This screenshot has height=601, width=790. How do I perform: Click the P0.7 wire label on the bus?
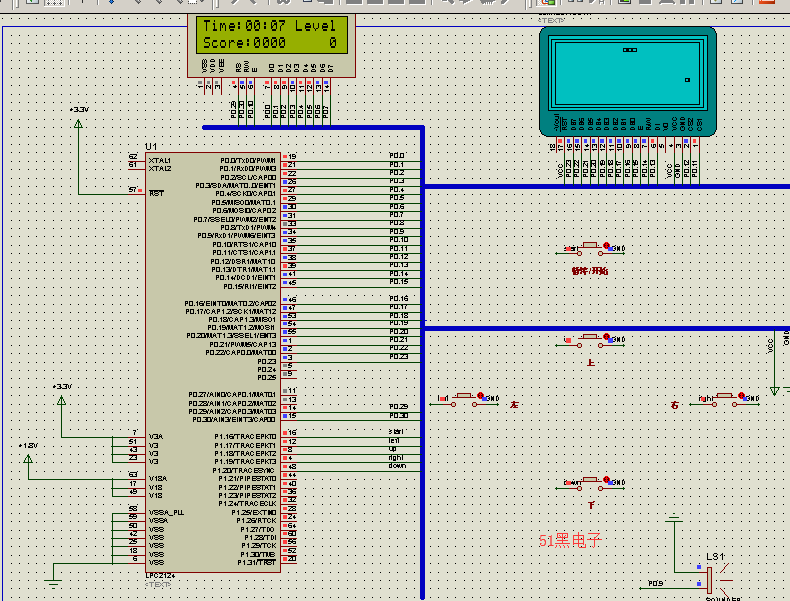(x=397, y=215)
